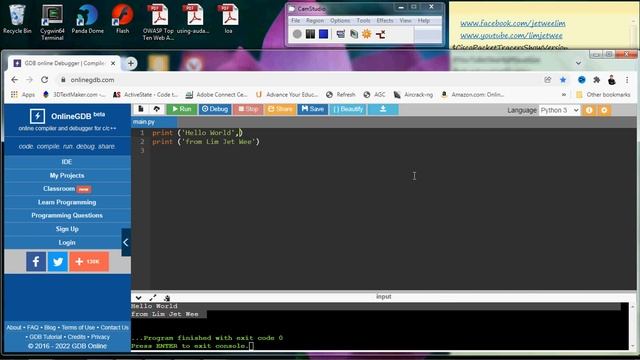Open the FAQ footer link
Screen dimensions: 640x360
(x=33, y=327)
